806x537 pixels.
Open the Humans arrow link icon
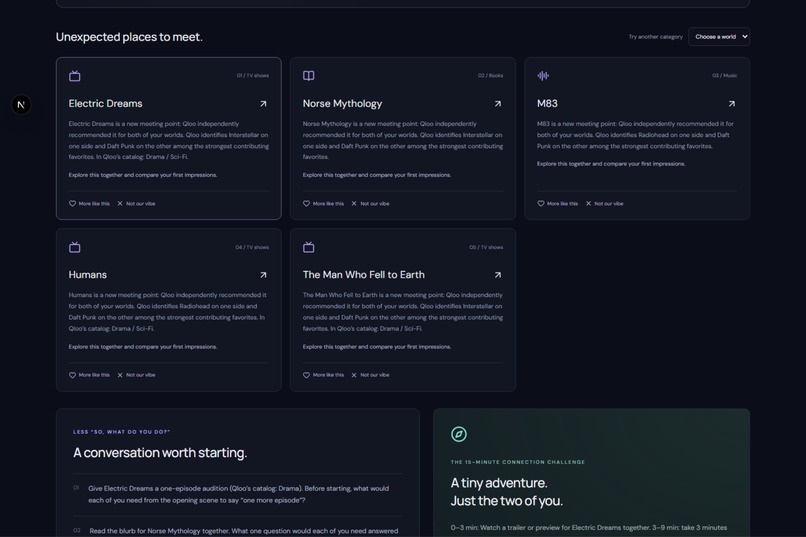263,275
